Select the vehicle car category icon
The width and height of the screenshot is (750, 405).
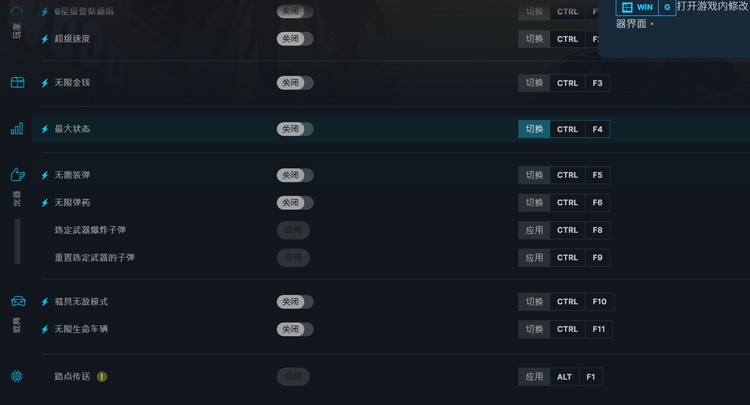pos(18,301)
